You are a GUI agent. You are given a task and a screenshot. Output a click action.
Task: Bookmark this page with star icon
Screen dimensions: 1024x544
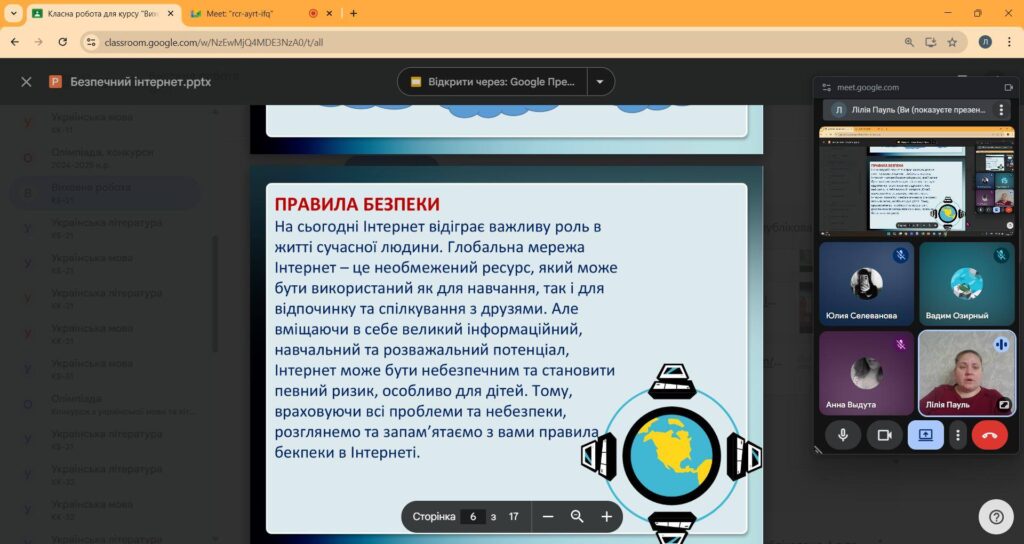tap(953, 42)
